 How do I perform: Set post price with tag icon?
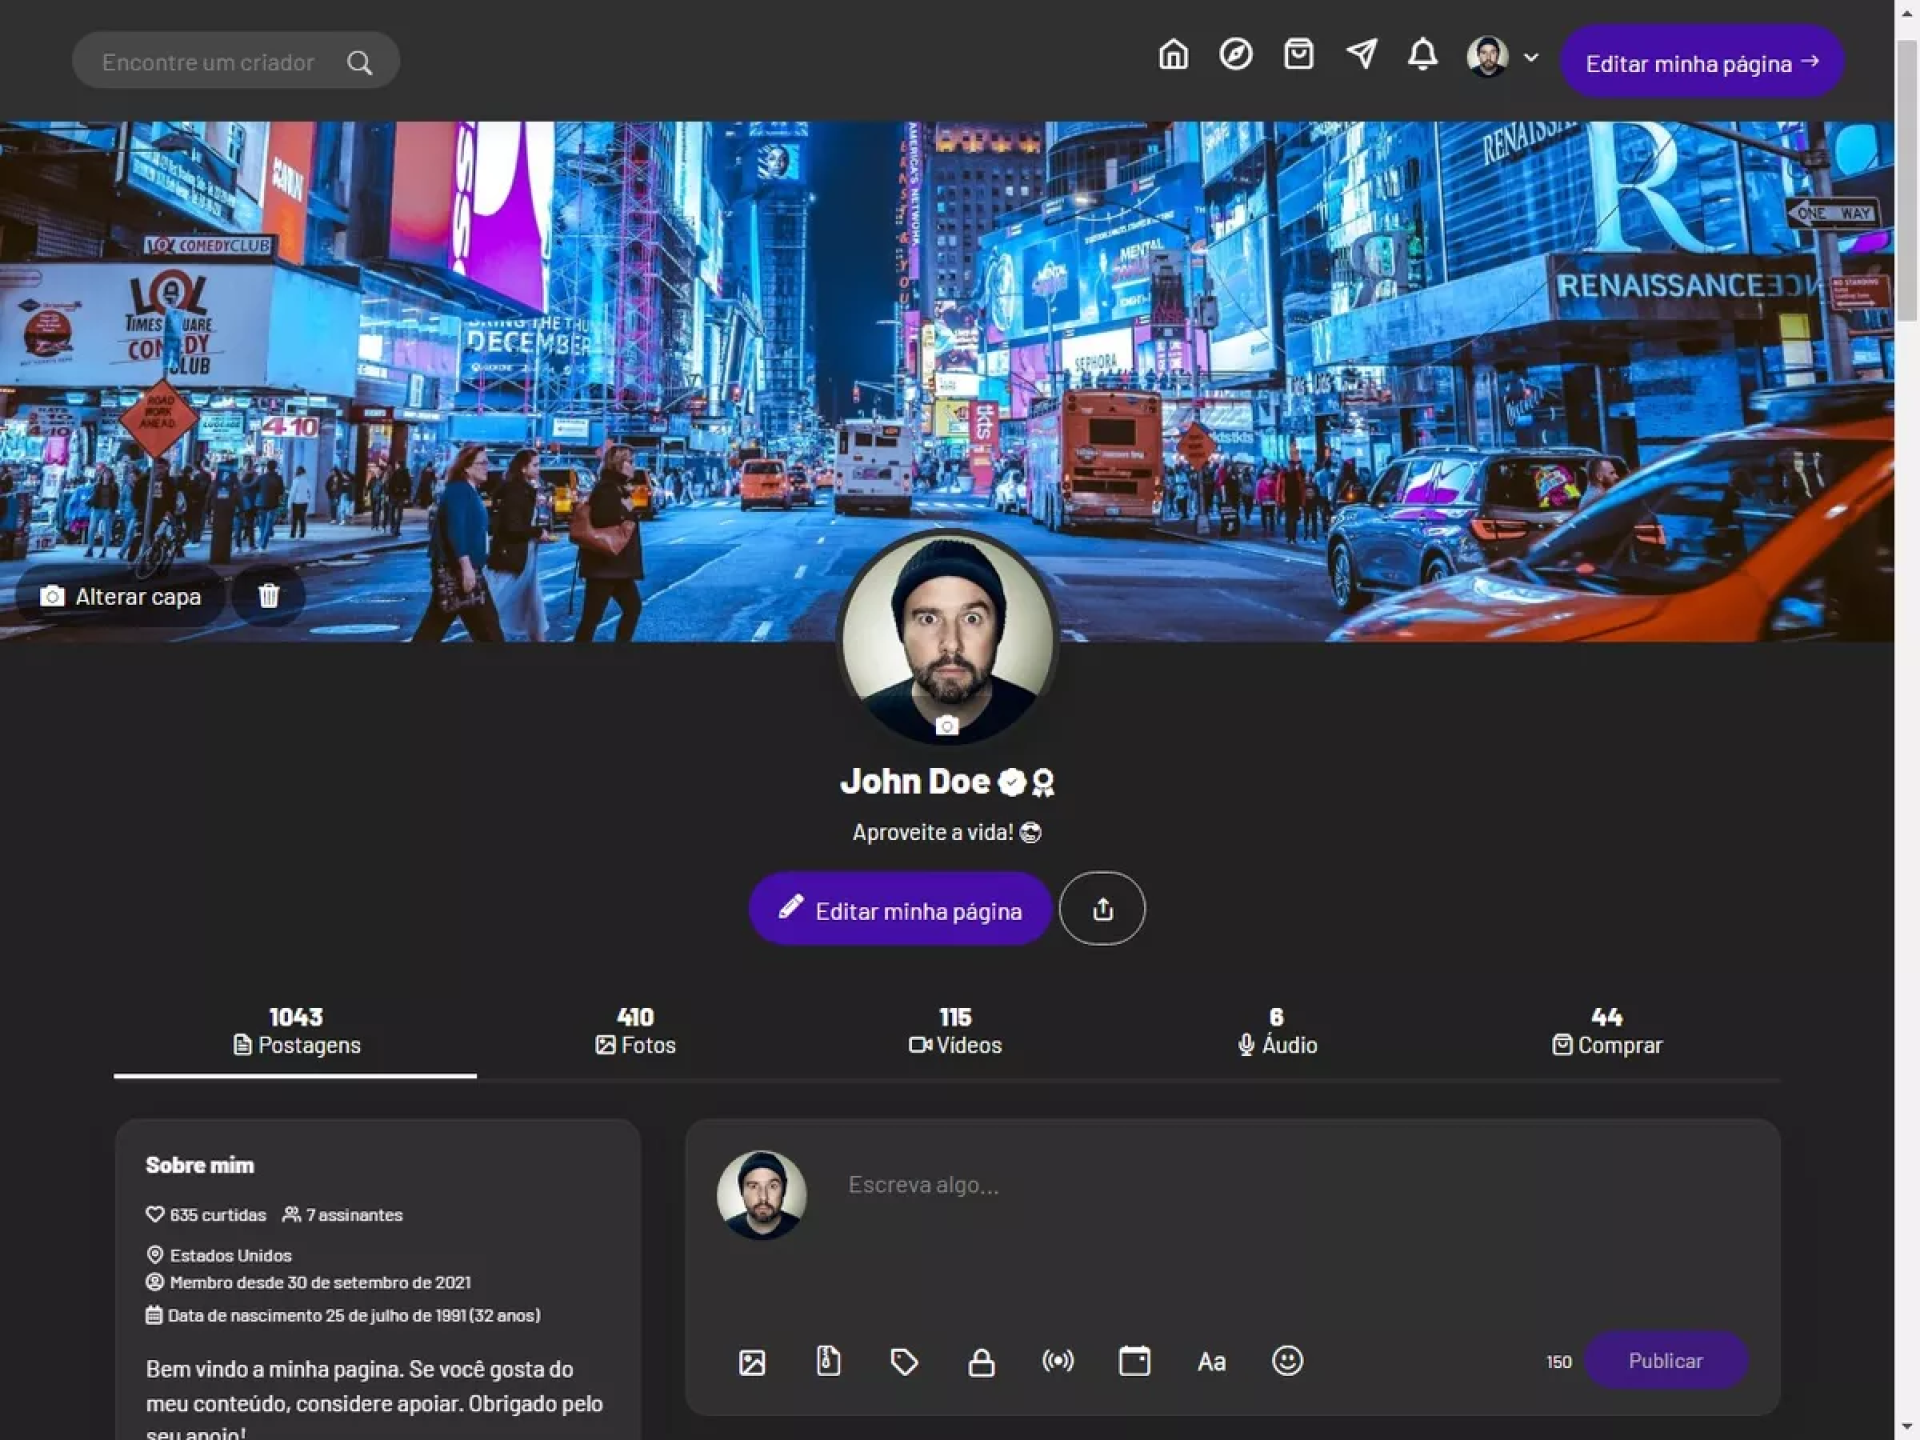(904, 1361)
